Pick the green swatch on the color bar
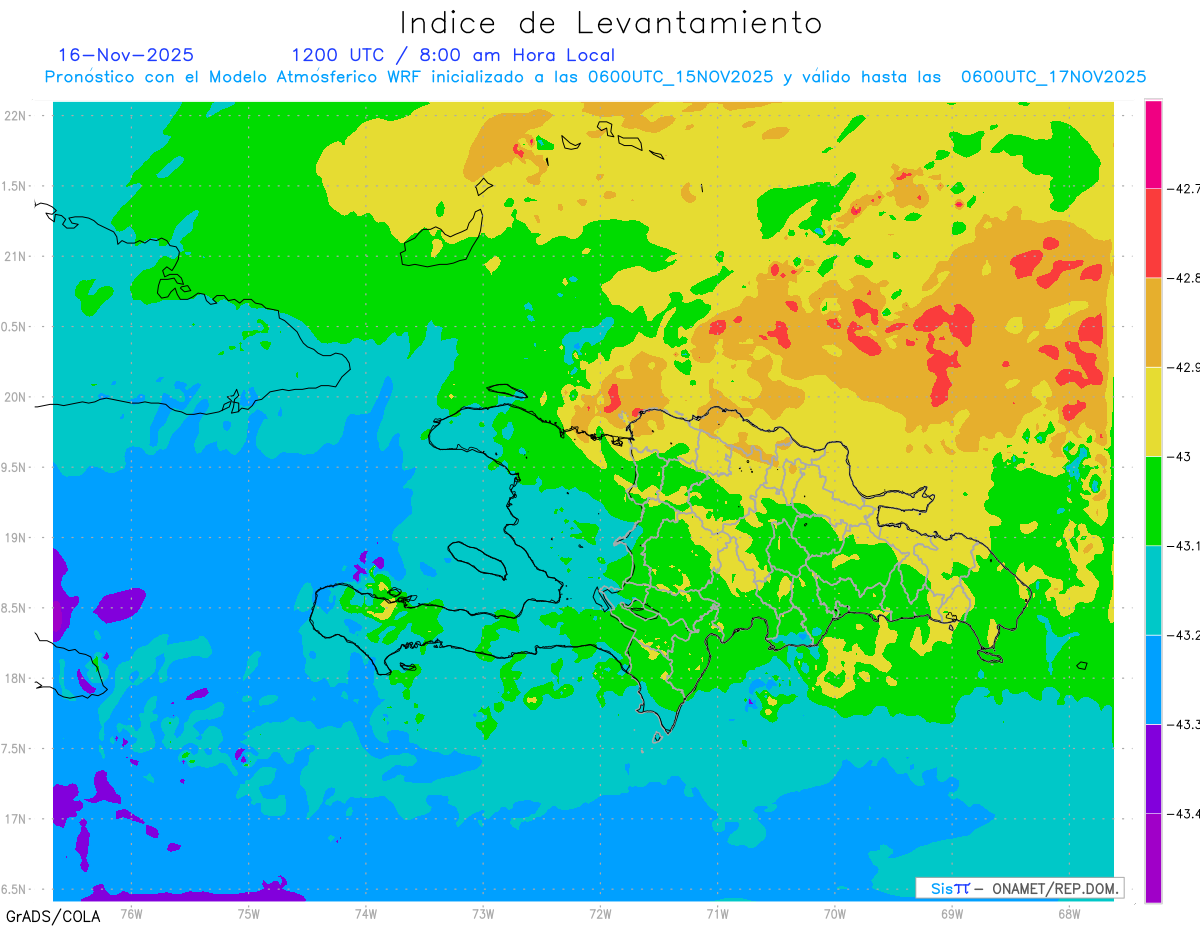Image resolution: width=1200 pixels, height=927 pixels. tap(1153, 501)
